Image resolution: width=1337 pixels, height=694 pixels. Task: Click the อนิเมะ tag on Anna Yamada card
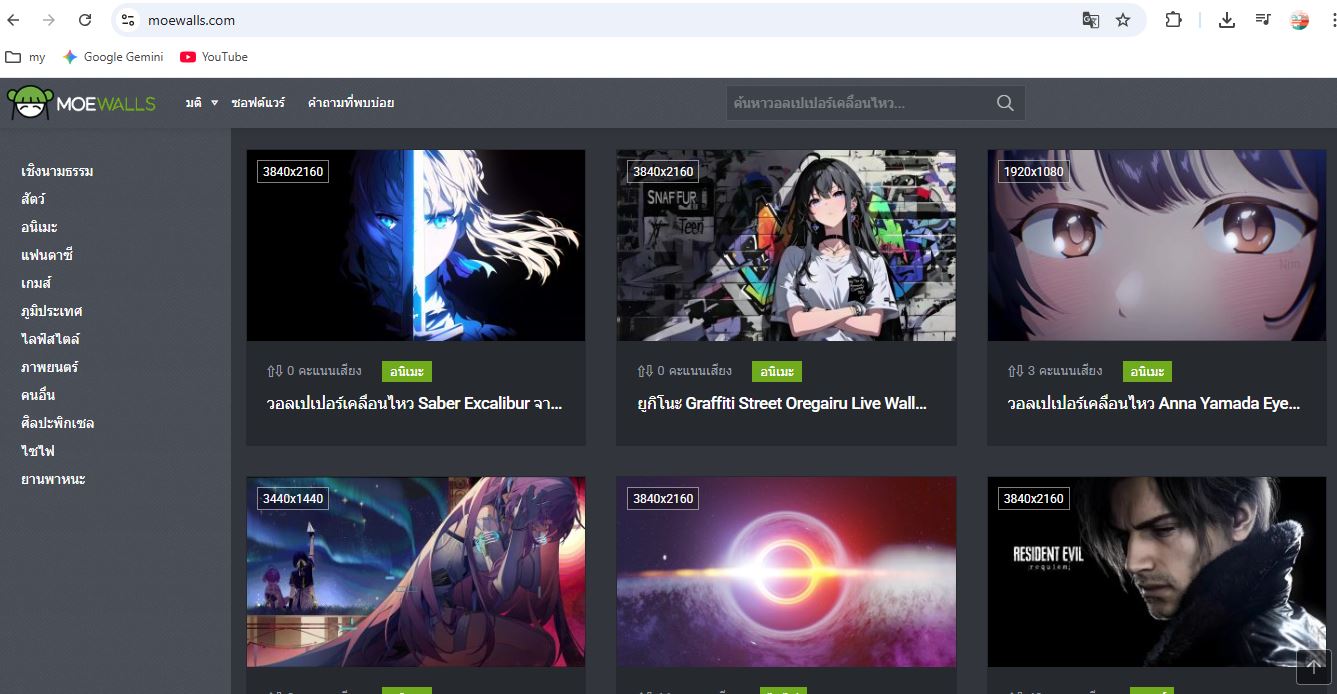(x=1147, y=371)
